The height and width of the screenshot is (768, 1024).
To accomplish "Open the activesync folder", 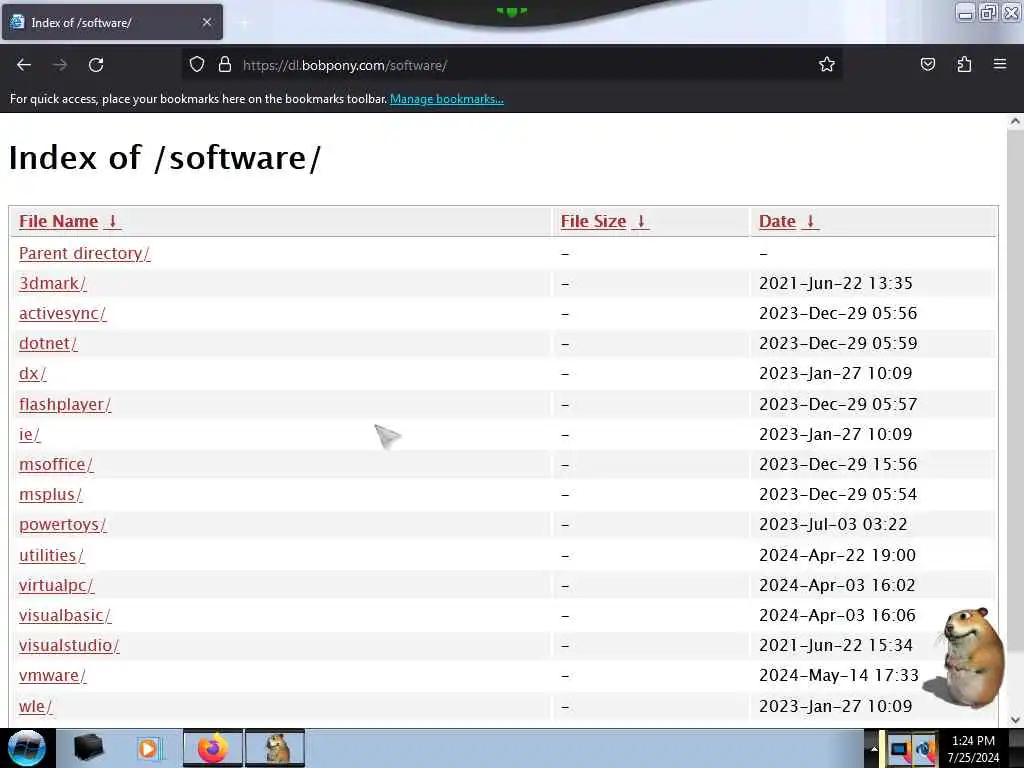I will click(62, 313).
